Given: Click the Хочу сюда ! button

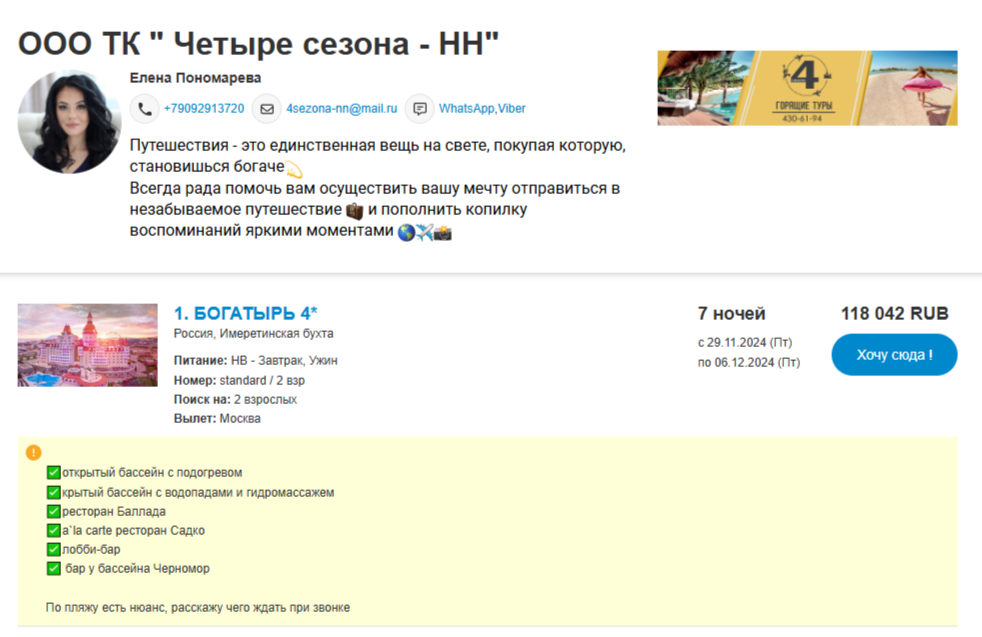Looking at the screenshot, I should 894,355.
